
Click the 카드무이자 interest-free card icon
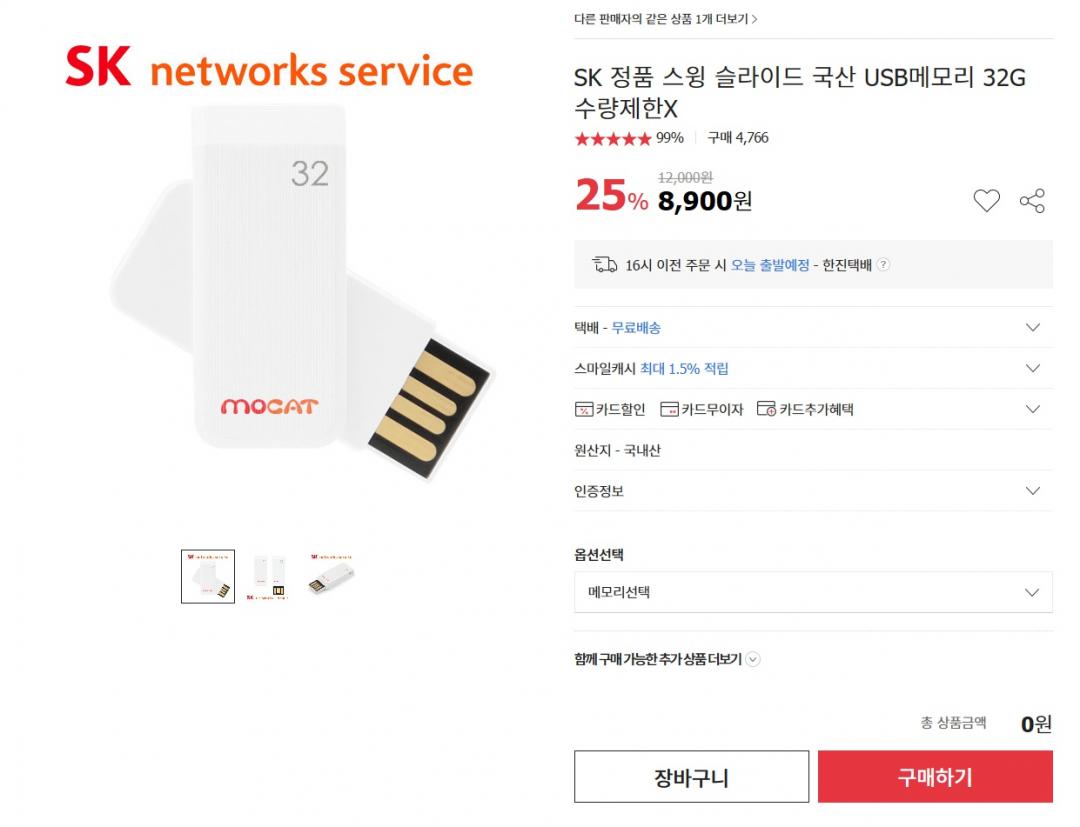click(x=669, y=409)
